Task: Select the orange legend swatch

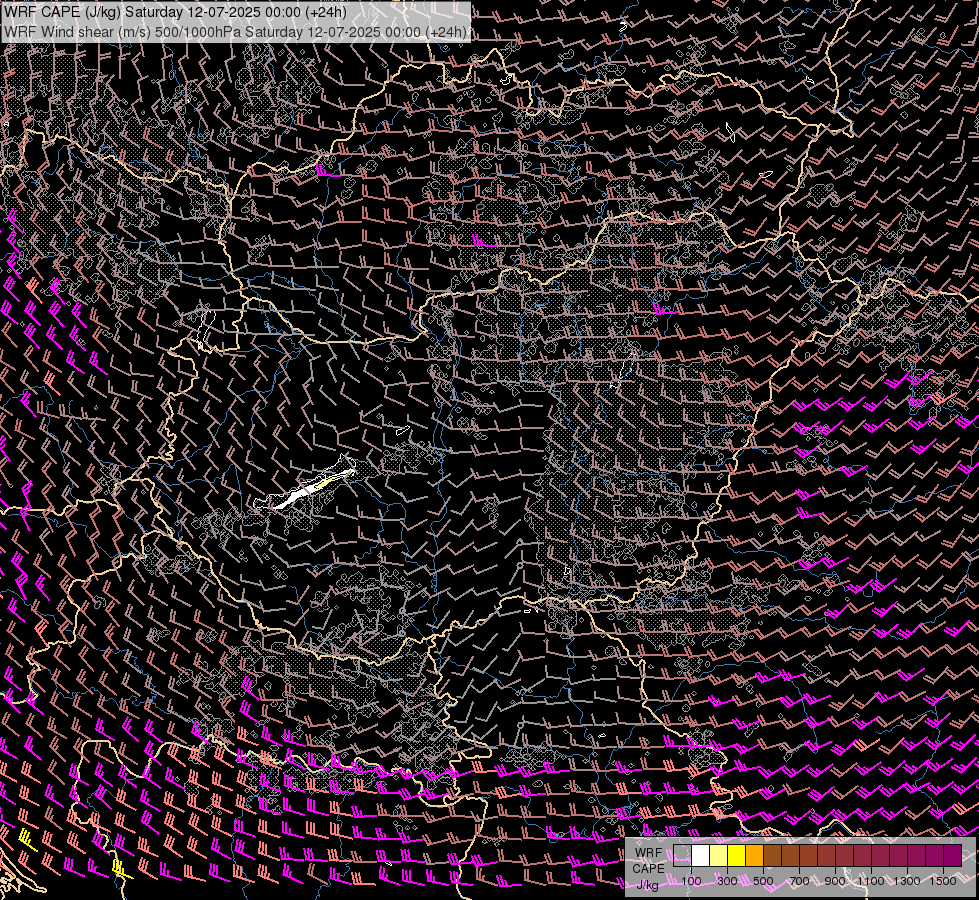Action: (754, 855)
